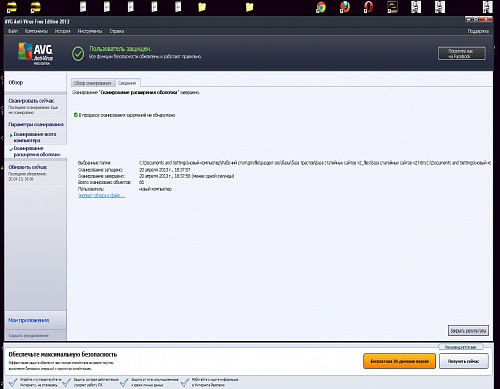The height and width of the screenshot is (389, 500).
Task: Select the Сведения tab
Action: (x=127, y=83)
